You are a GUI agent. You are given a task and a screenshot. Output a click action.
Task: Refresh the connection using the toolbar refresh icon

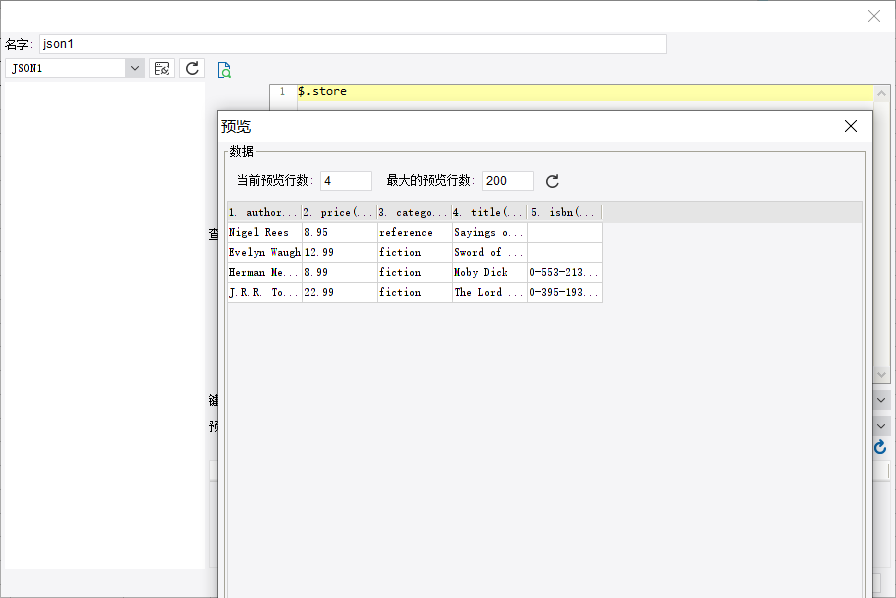(x=193, y=68)
